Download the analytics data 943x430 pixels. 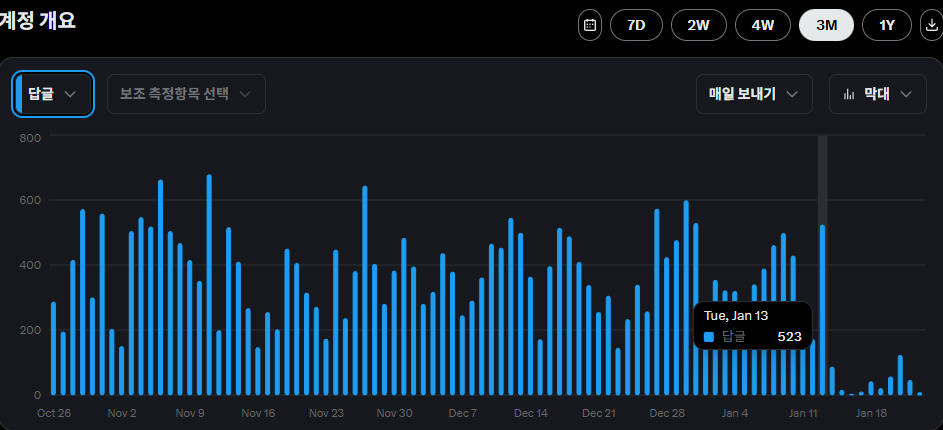click(932, 25)
